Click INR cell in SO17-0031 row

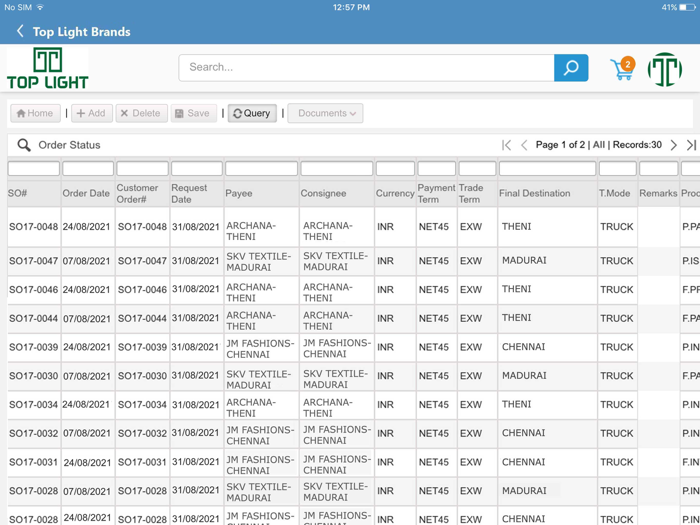pos(385,462)
